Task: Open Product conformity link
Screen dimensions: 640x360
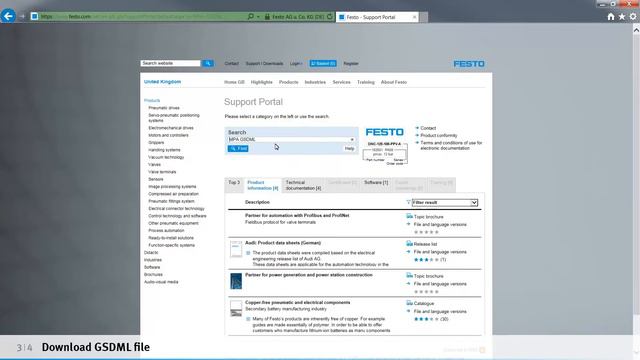Action: pos(439,136)
